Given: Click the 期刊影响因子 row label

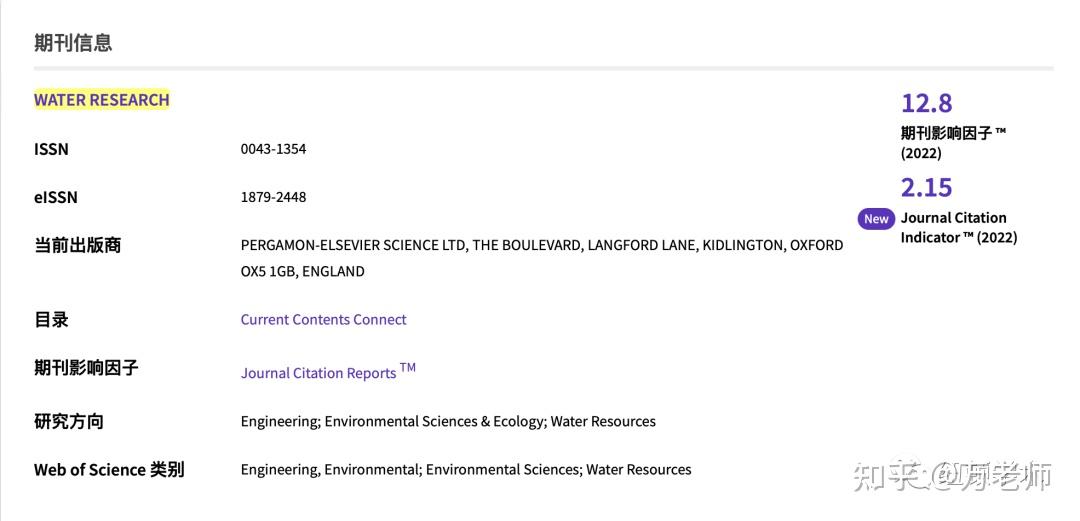Looking at the screenshot, I should [x=86, y=367].
